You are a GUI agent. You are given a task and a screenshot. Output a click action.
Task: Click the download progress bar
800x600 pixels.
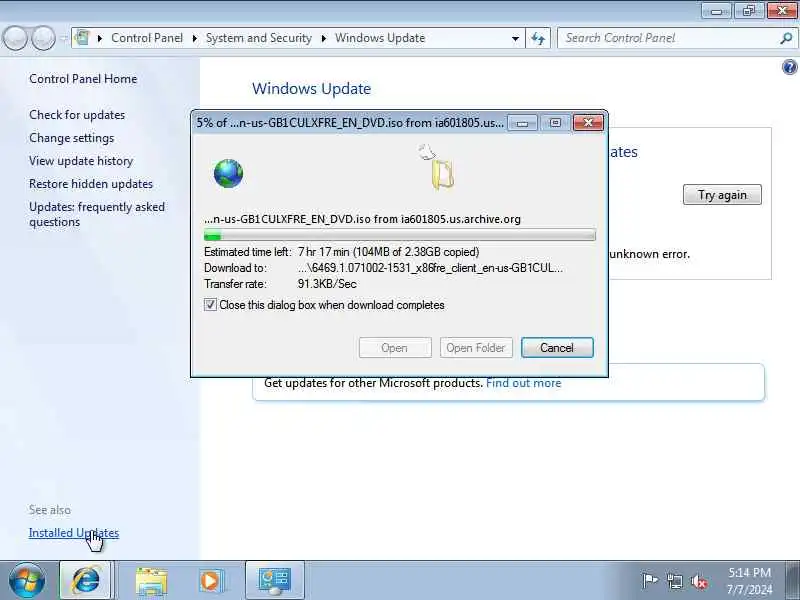coord(399,236)
